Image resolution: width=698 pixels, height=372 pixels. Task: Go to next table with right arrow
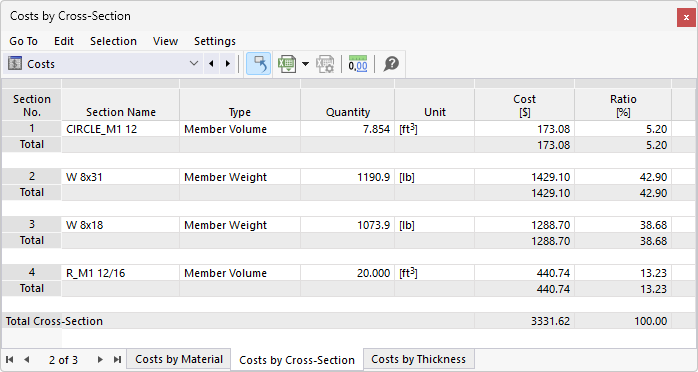[228, 64]
